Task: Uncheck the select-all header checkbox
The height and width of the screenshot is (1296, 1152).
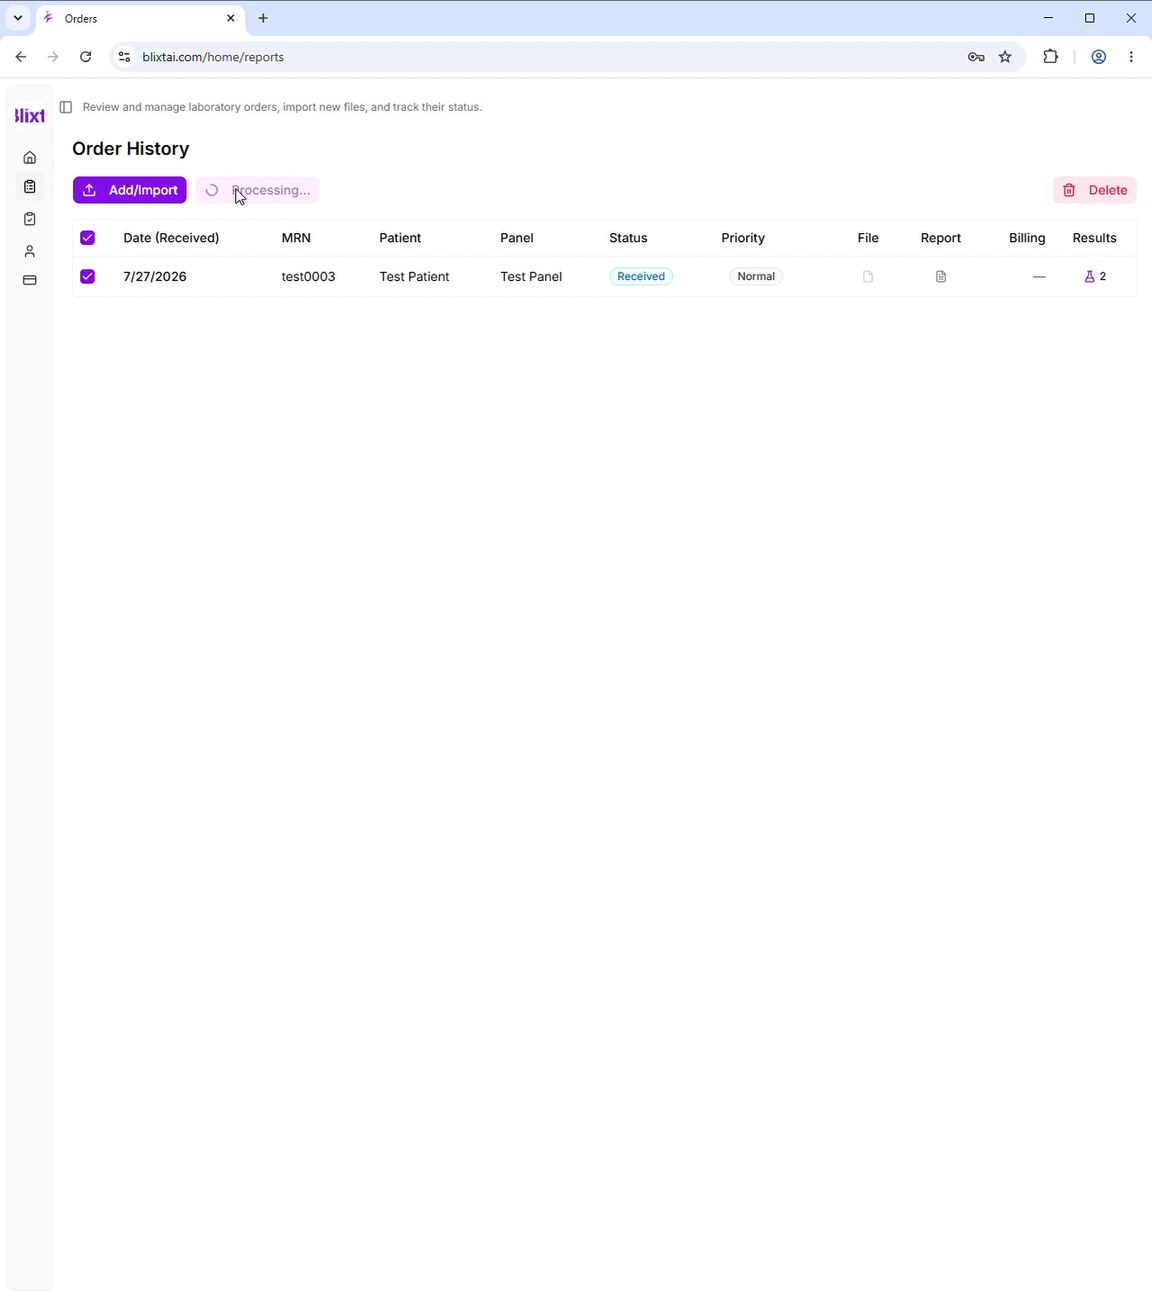Action: tap(88, 238)
